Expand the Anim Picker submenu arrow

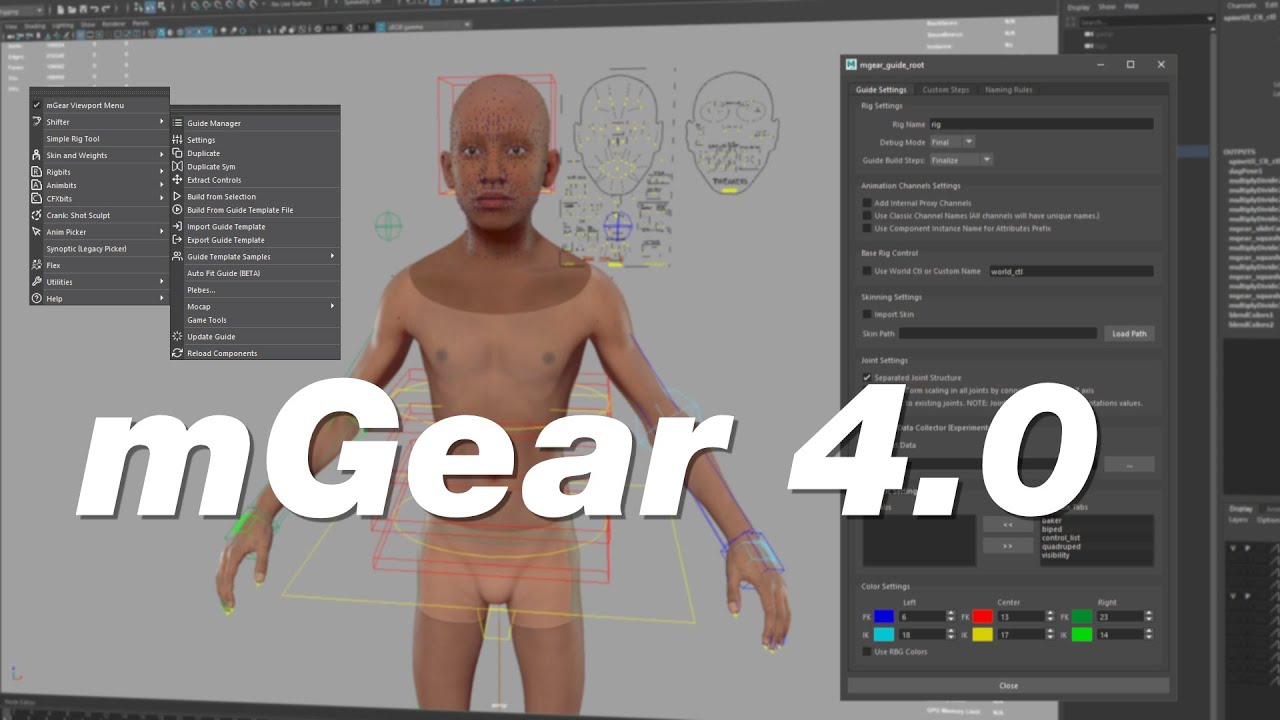point(162,232)
